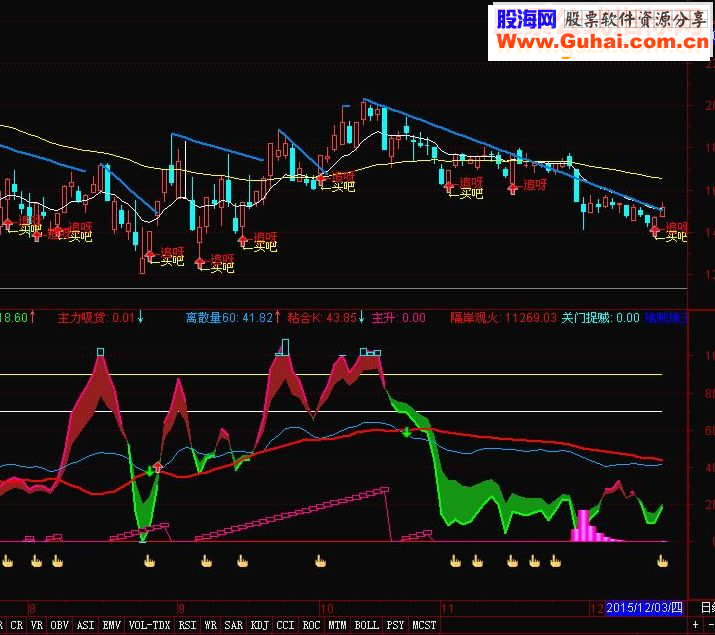The width and height of the screenshot is (715, 635).
Task: Click the 粘合K: 43.85 indicator label
Action: coord(326,317)
